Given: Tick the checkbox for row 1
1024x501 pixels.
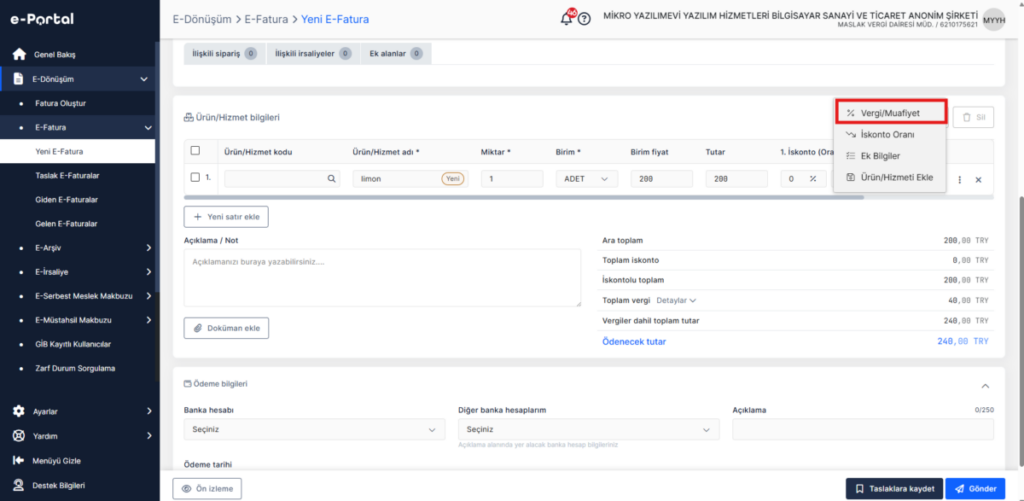Looking at the screenshot, I should (x=195, y=177).
